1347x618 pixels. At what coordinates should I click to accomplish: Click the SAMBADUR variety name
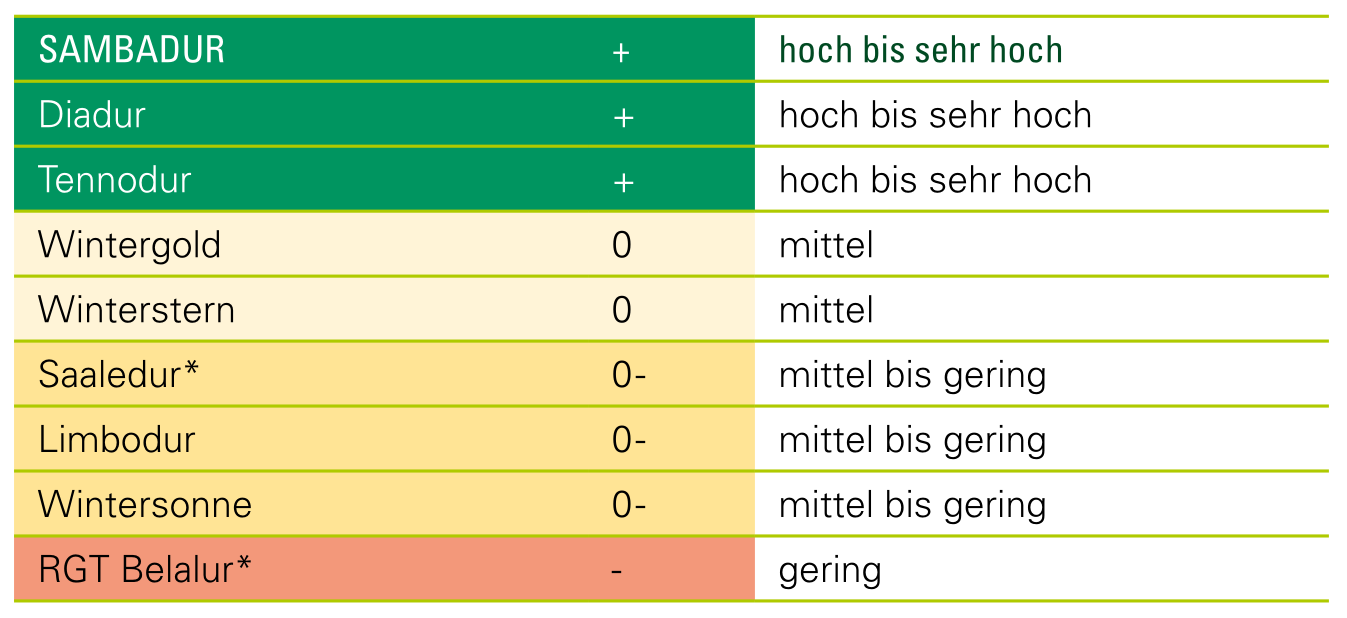tap(131, 51)
